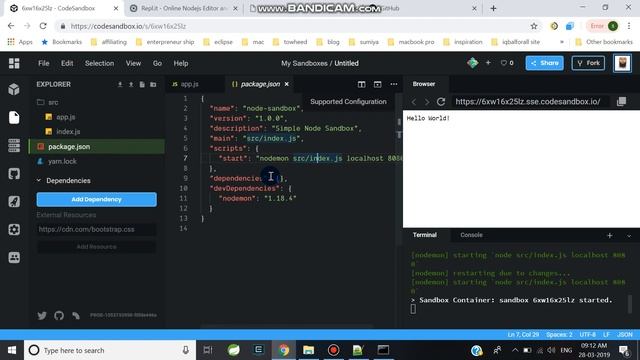The height and width of the screenshot is (360, 640).
Task: Open the Selection menu
Action: 99,63
